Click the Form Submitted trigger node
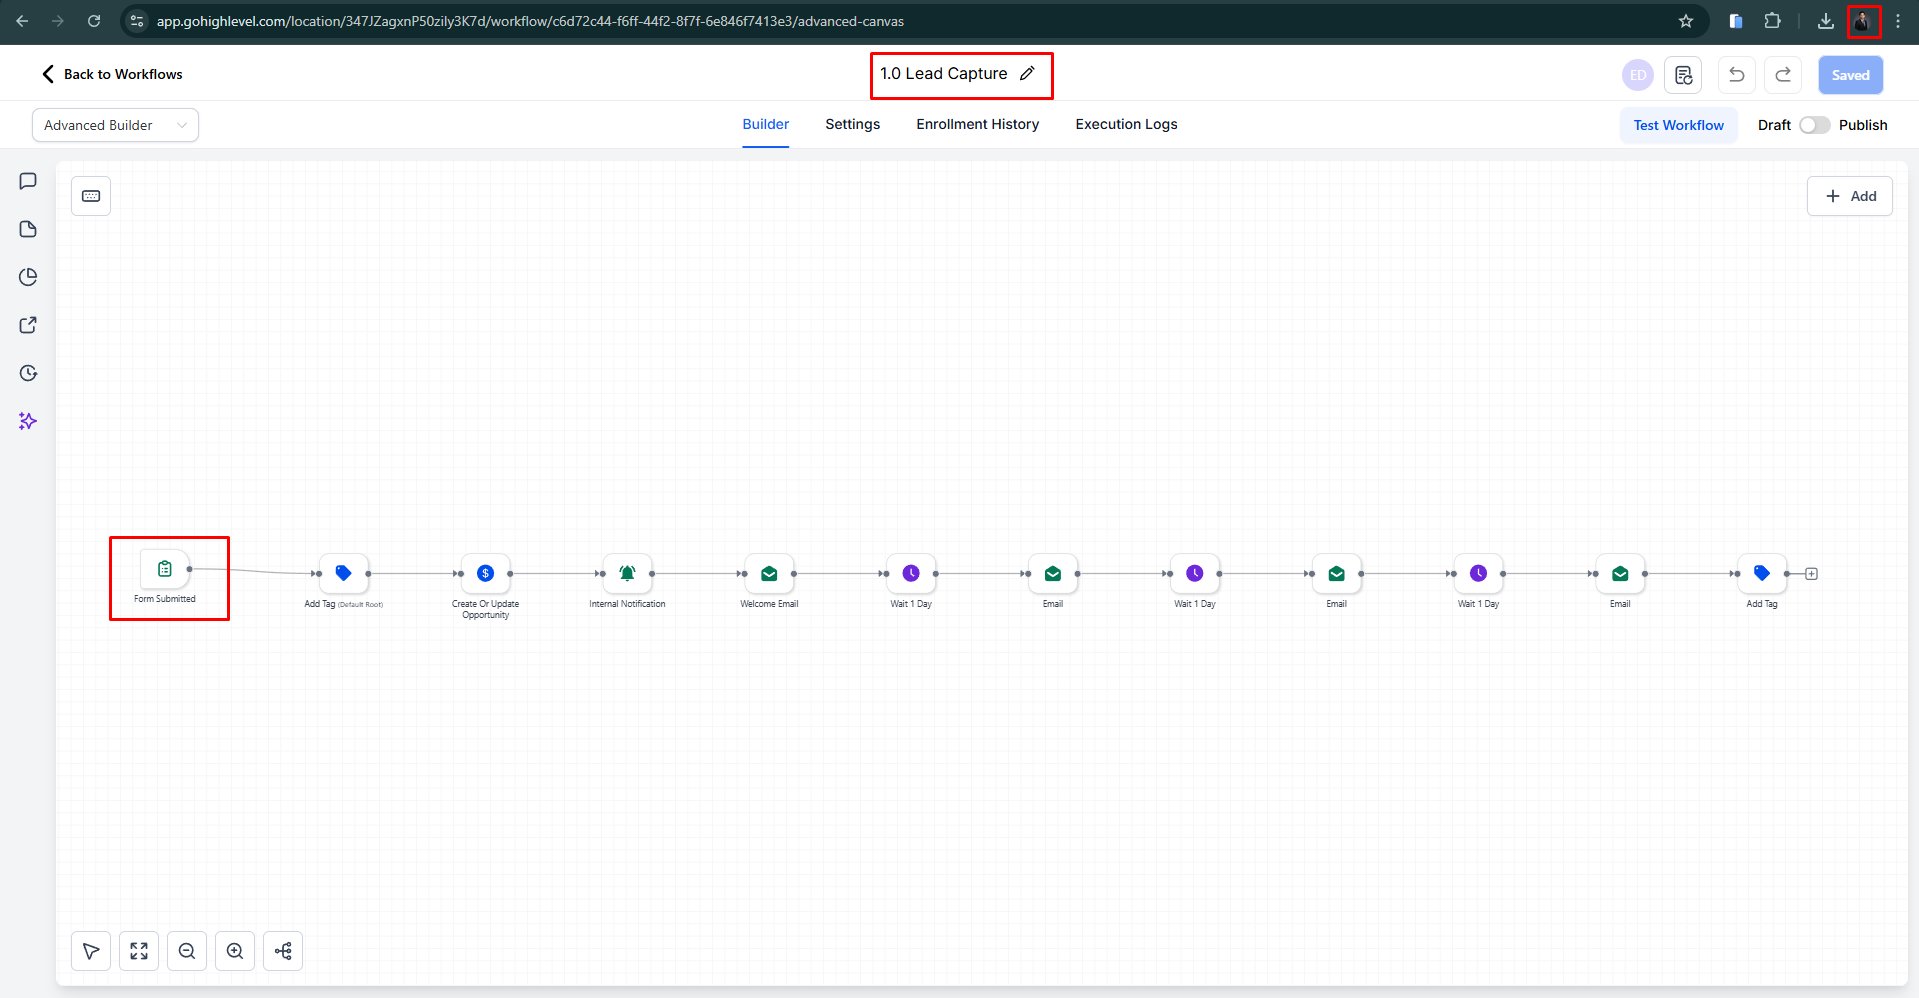 165,569
